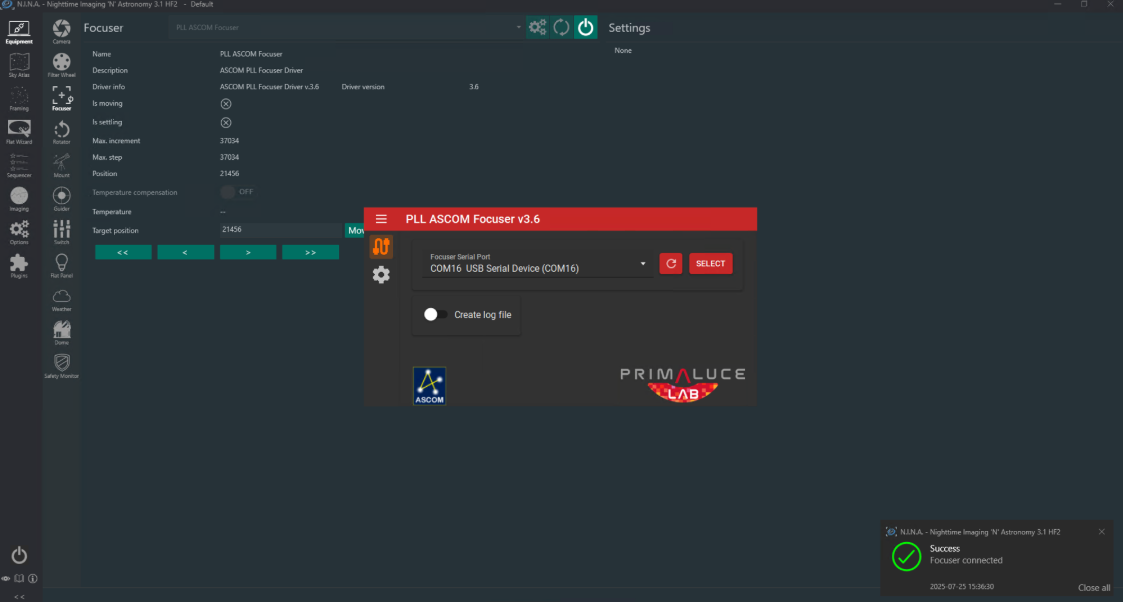
Task: Select the Mount telescope icon
Action: [62, 165]
